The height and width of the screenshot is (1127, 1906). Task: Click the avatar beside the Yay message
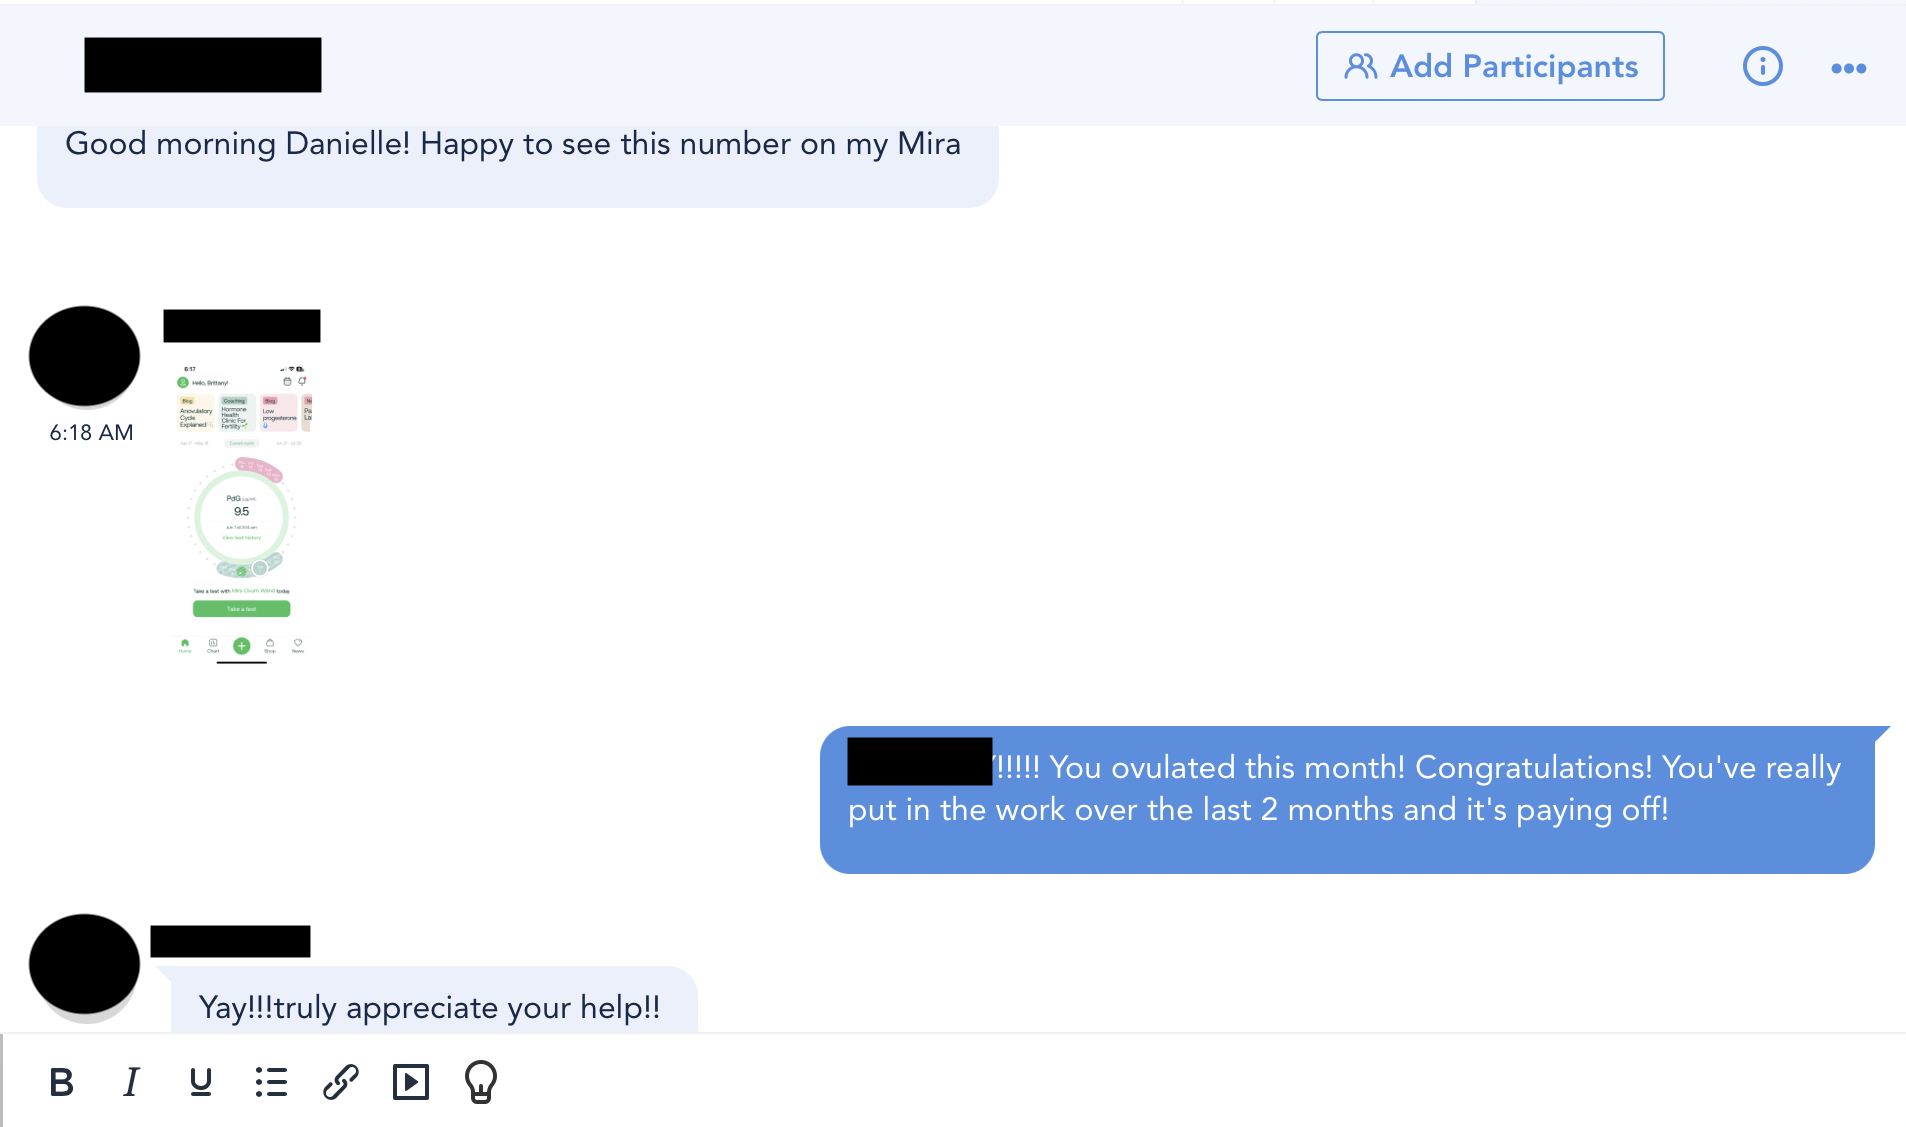point(84,964)
